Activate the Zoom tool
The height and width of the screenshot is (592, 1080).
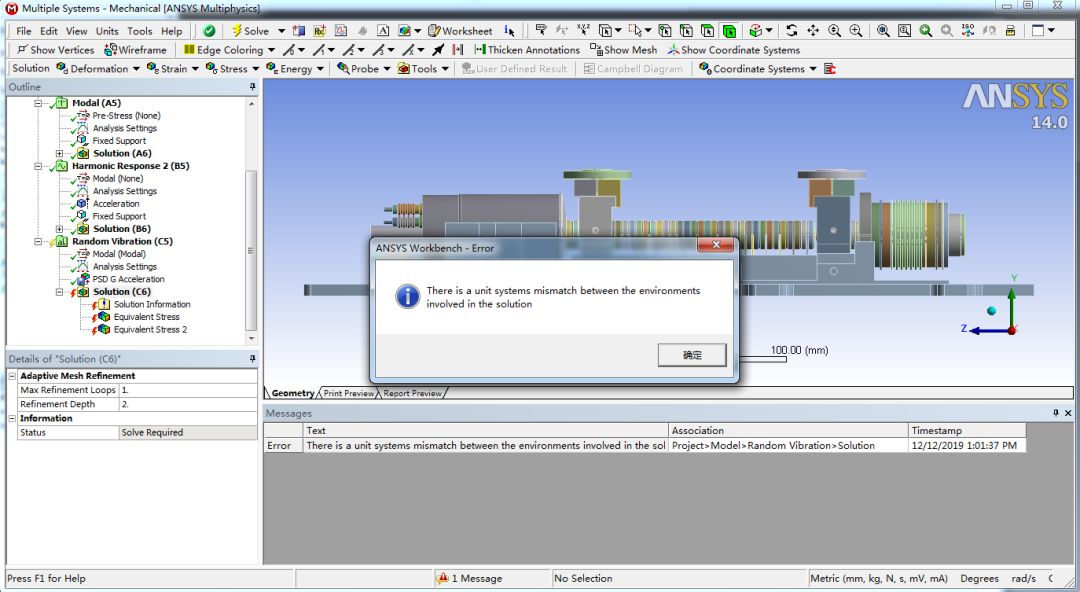(834, 31)
